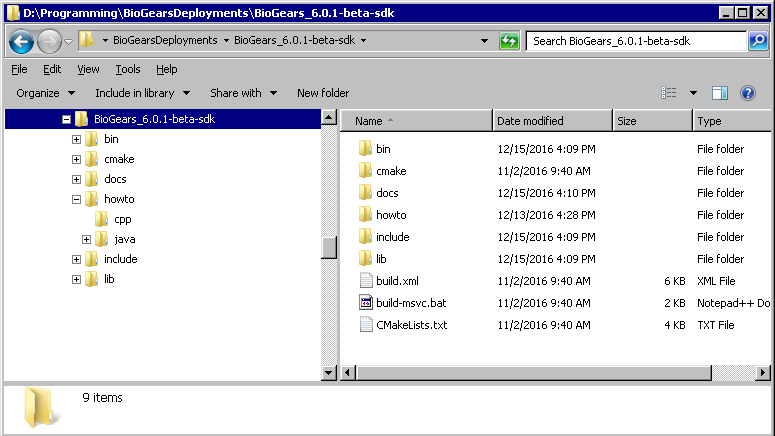Click into the Search BioGears_6.0.1-beta-sdk field
775x436 pixels.
pyautogui.click(x=636, y=41)
